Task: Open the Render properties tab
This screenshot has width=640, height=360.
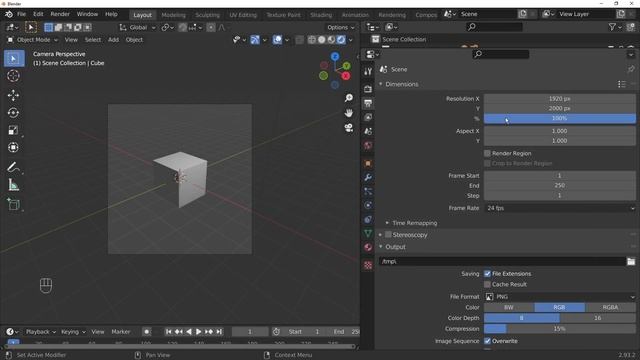Action: click(368, 89)
